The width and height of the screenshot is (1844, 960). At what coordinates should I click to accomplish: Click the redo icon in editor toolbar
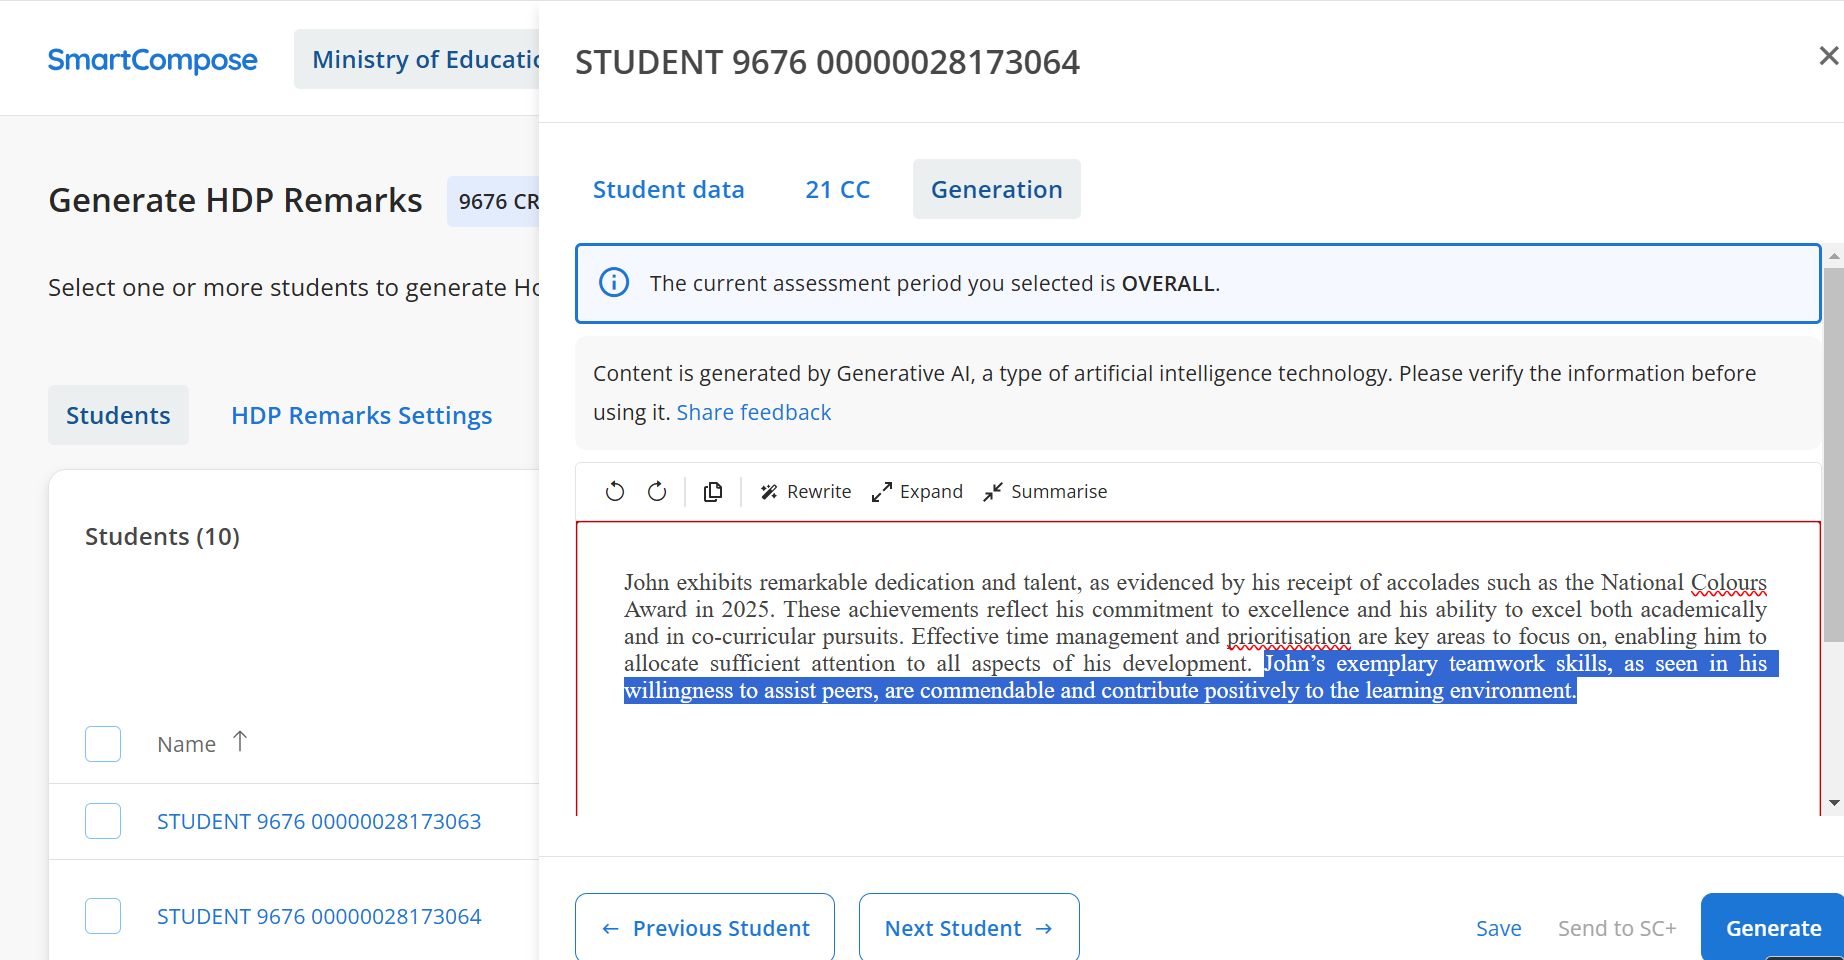click(657, 491)
